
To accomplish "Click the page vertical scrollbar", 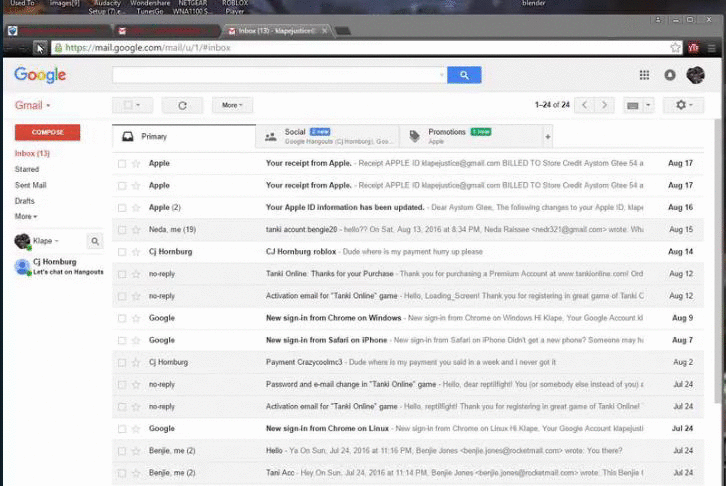I will [x=719, y=259].
